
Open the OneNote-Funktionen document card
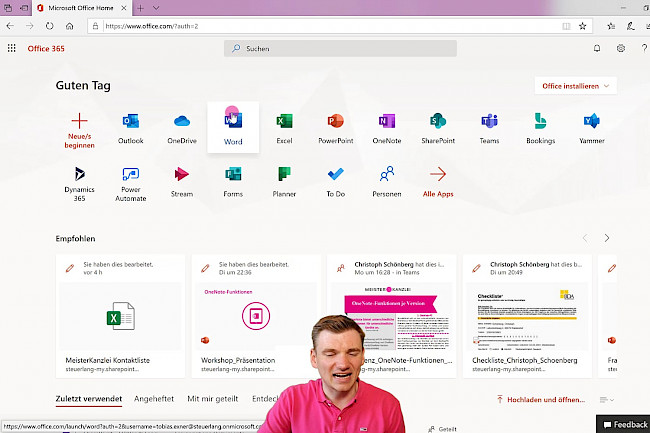coord(392,316)
